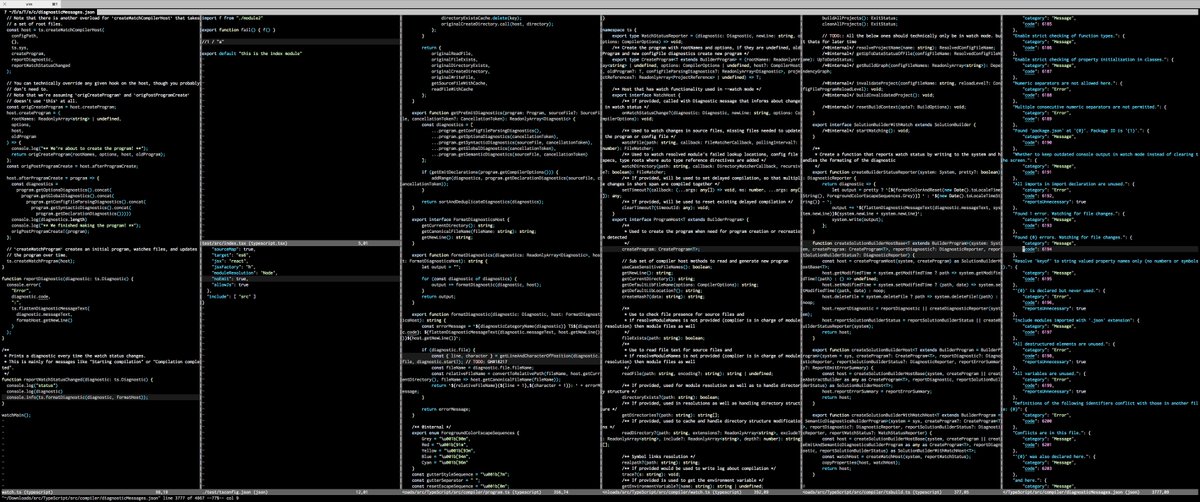
Task: Click the 'compiler/program.ts (typescript)' status line
Action: 500,492
